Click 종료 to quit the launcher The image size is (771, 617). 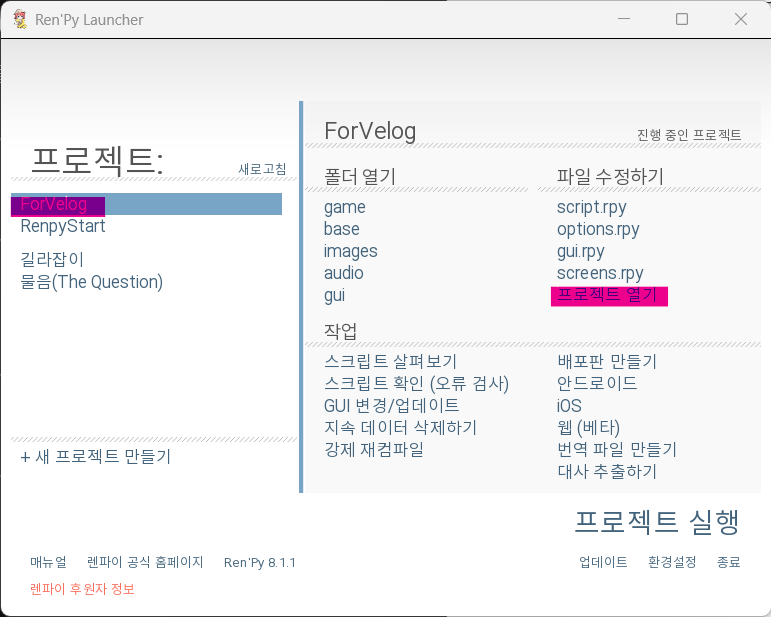click(728, 562)
